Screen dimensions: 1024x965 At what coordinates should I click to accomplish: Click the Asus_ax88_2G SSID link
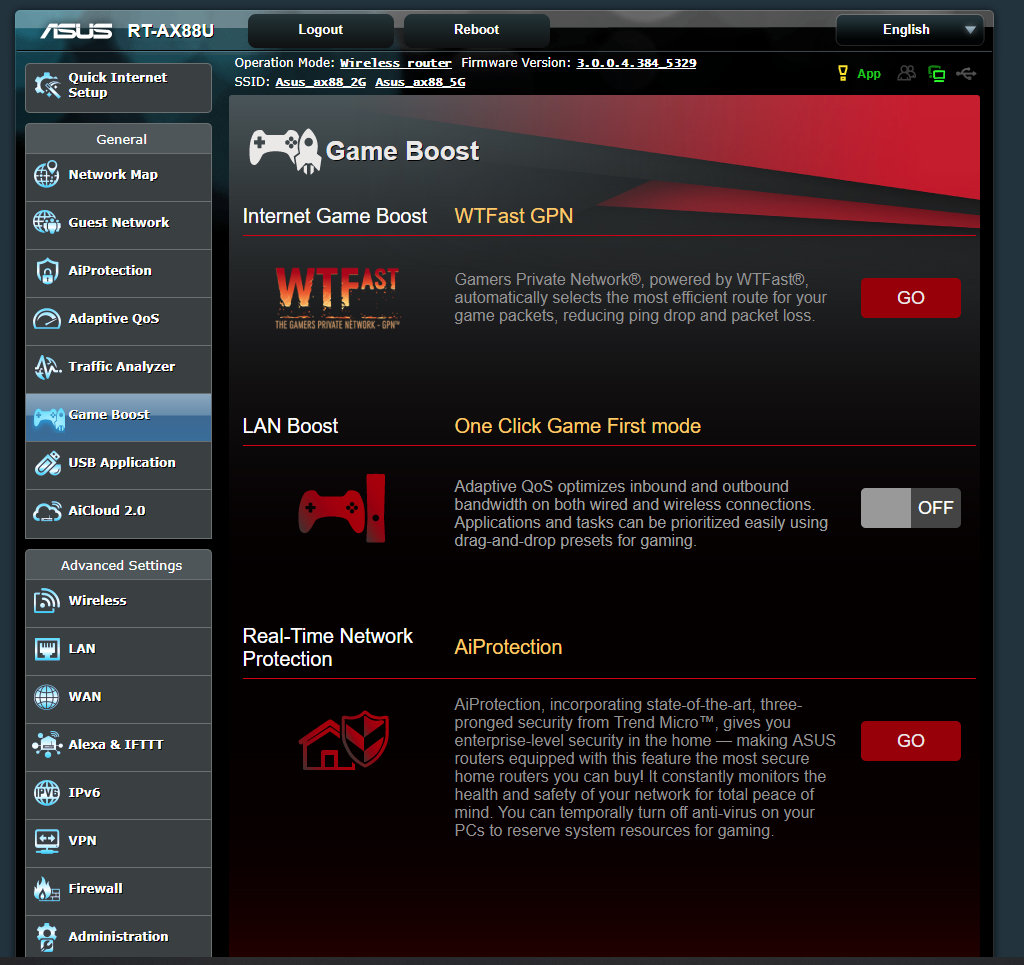coord(321,82)
